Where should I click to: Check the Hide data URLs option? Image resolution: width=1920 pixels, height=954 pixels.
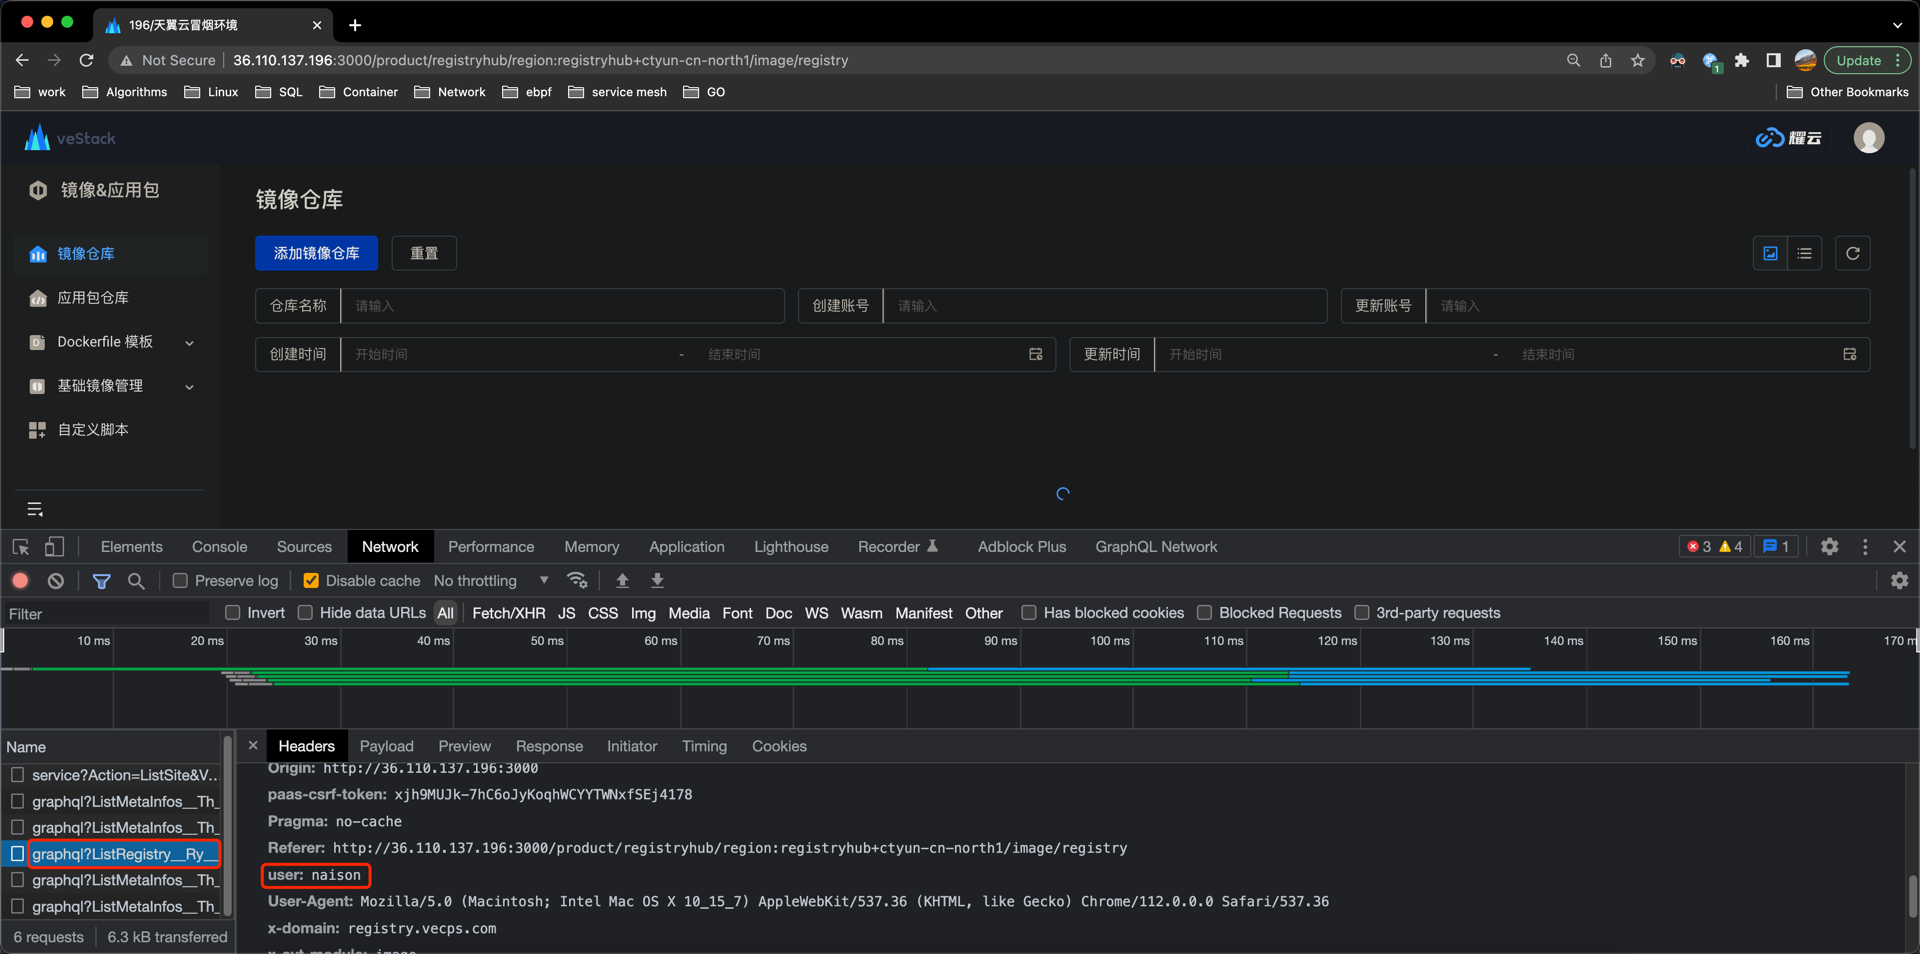tap(306, 613)
